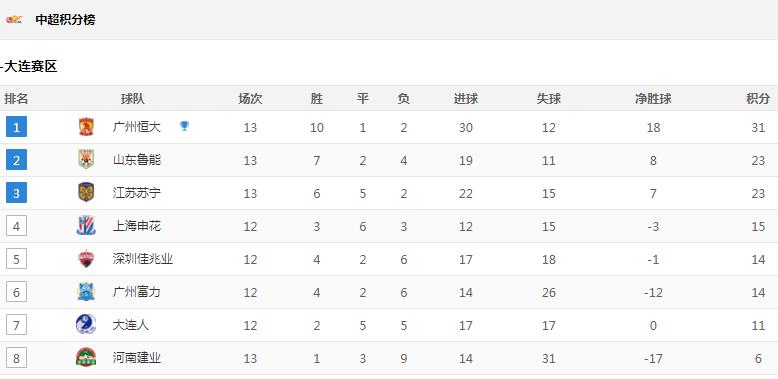Click the 深圳佳兆业 team crest

tap(86, 258)
